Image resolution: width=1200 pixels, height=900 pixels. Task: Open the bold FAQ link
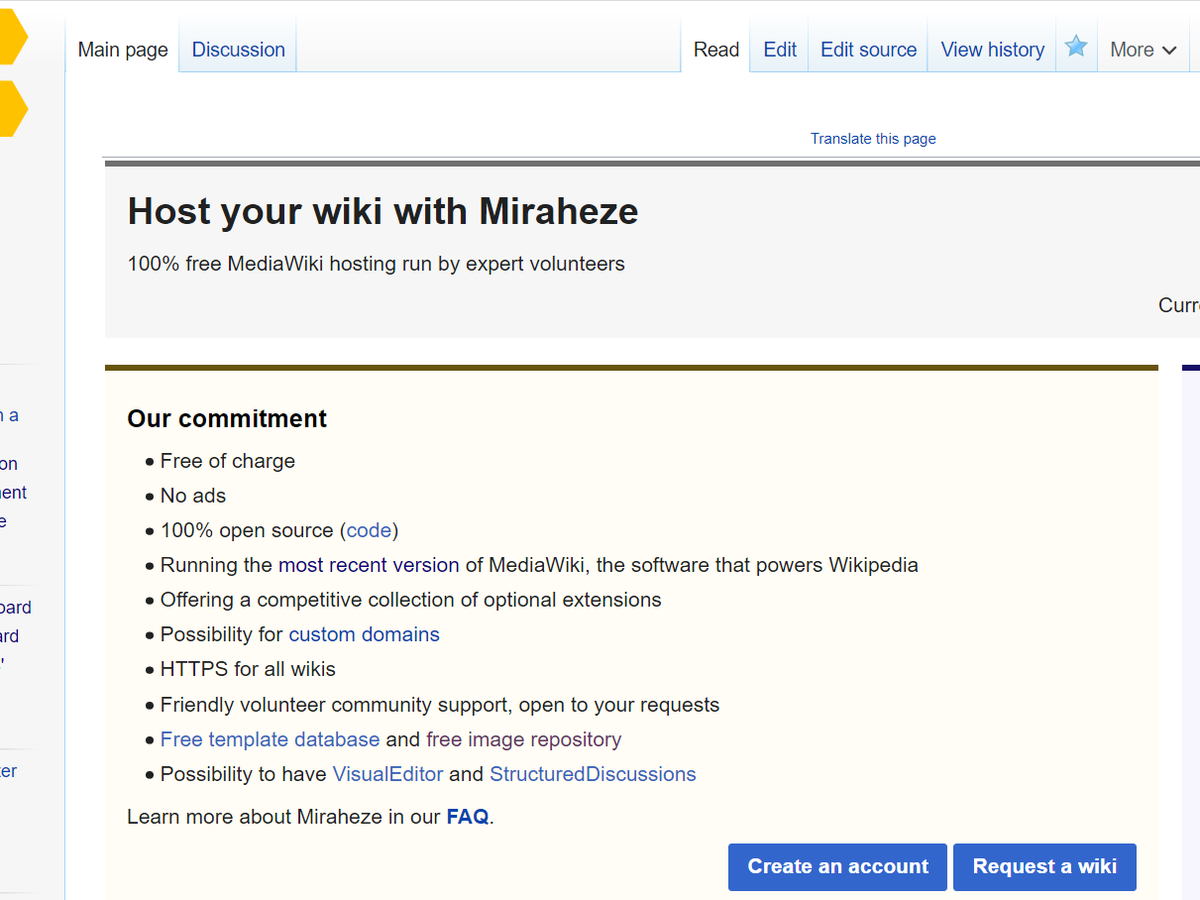(x=467, y=817)
